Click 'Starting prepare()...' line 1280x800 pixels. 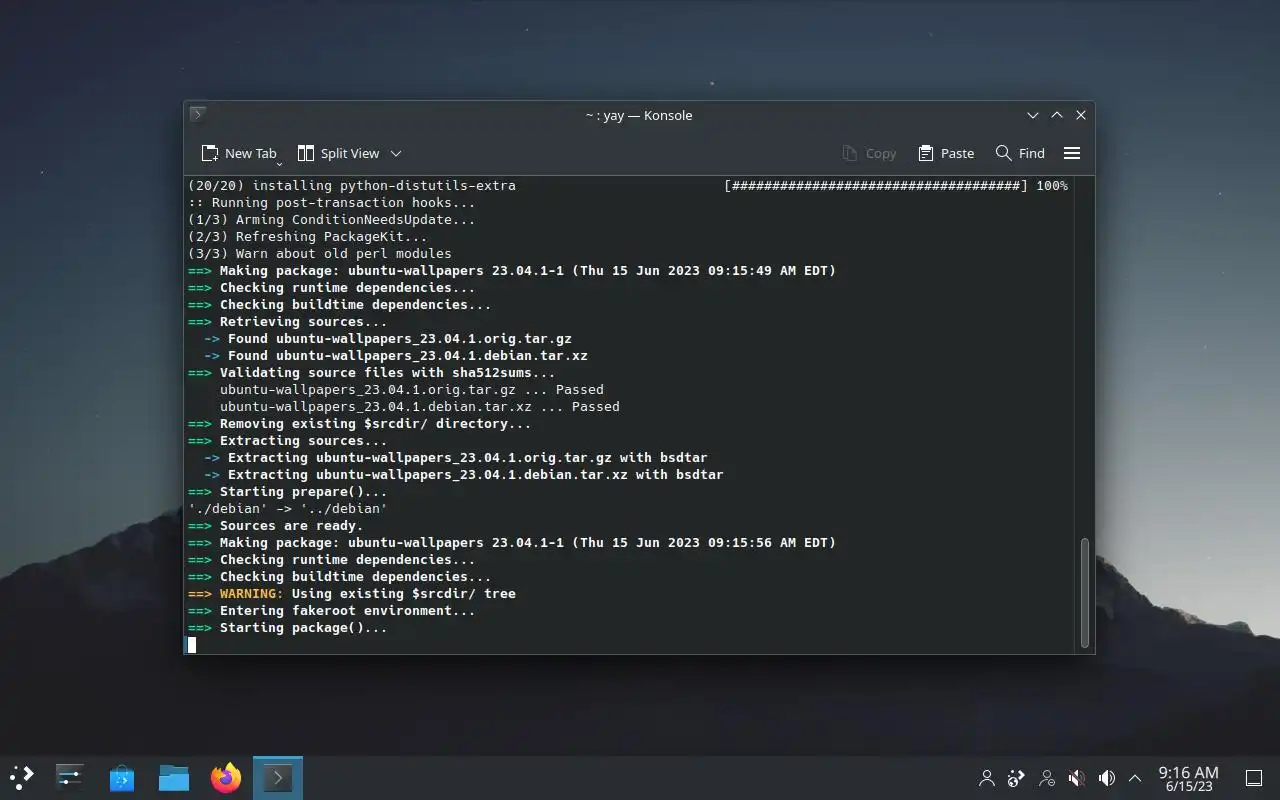pyautogui.click(x=288, y=491)
